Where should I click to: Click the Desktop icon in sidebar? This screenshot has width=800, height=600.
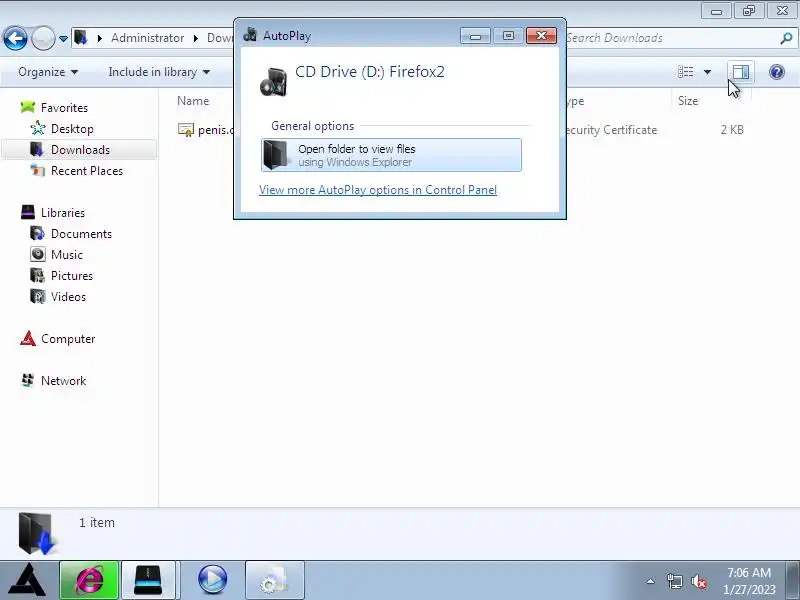pos(37,128)
